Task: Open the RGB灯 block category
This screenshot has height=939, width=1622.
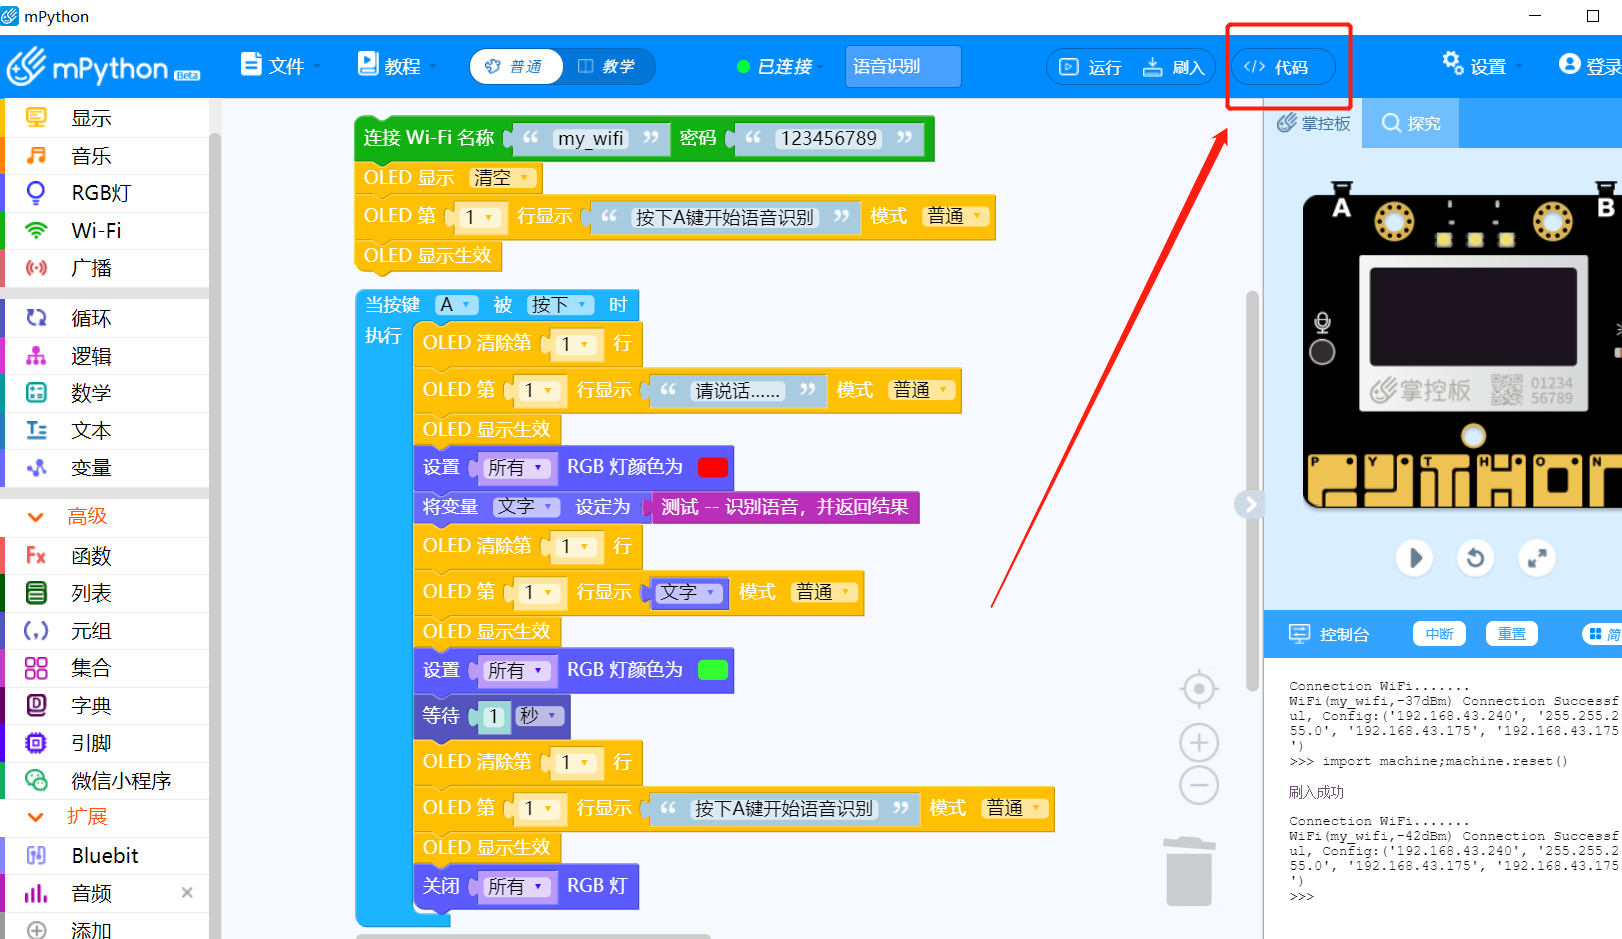Action: click(105, 193)
